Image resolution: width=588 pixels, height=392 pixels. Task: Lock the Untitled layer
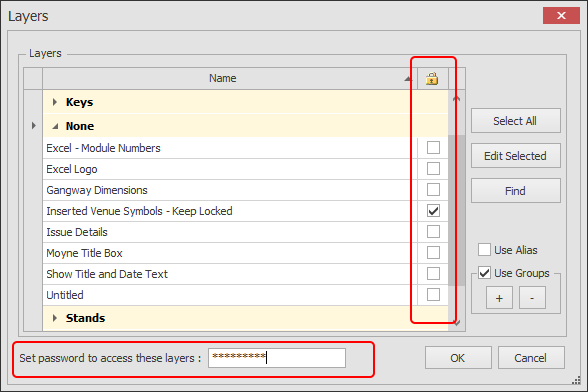tap(433, 295)
